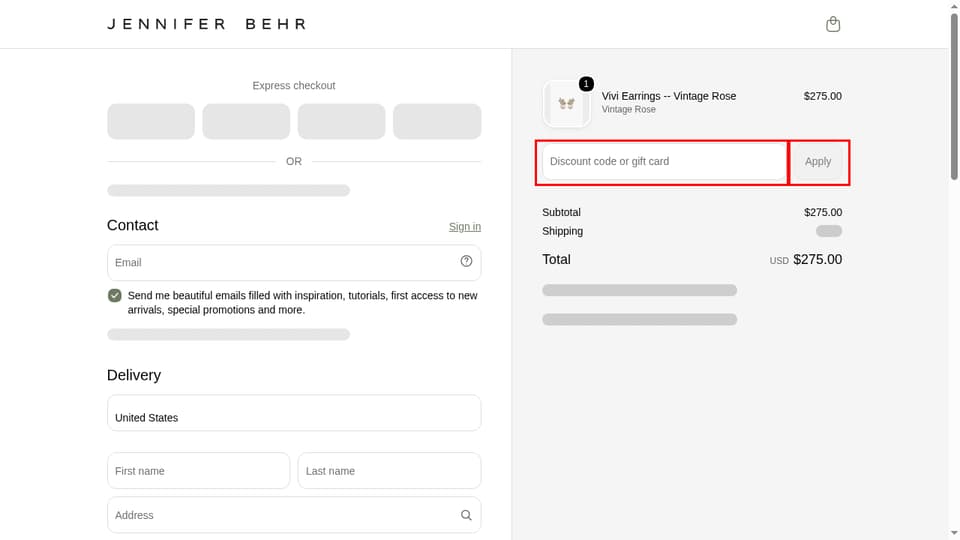The image size is (960, 540).
Task: Click the OR divider label
Action: [294, 162]
